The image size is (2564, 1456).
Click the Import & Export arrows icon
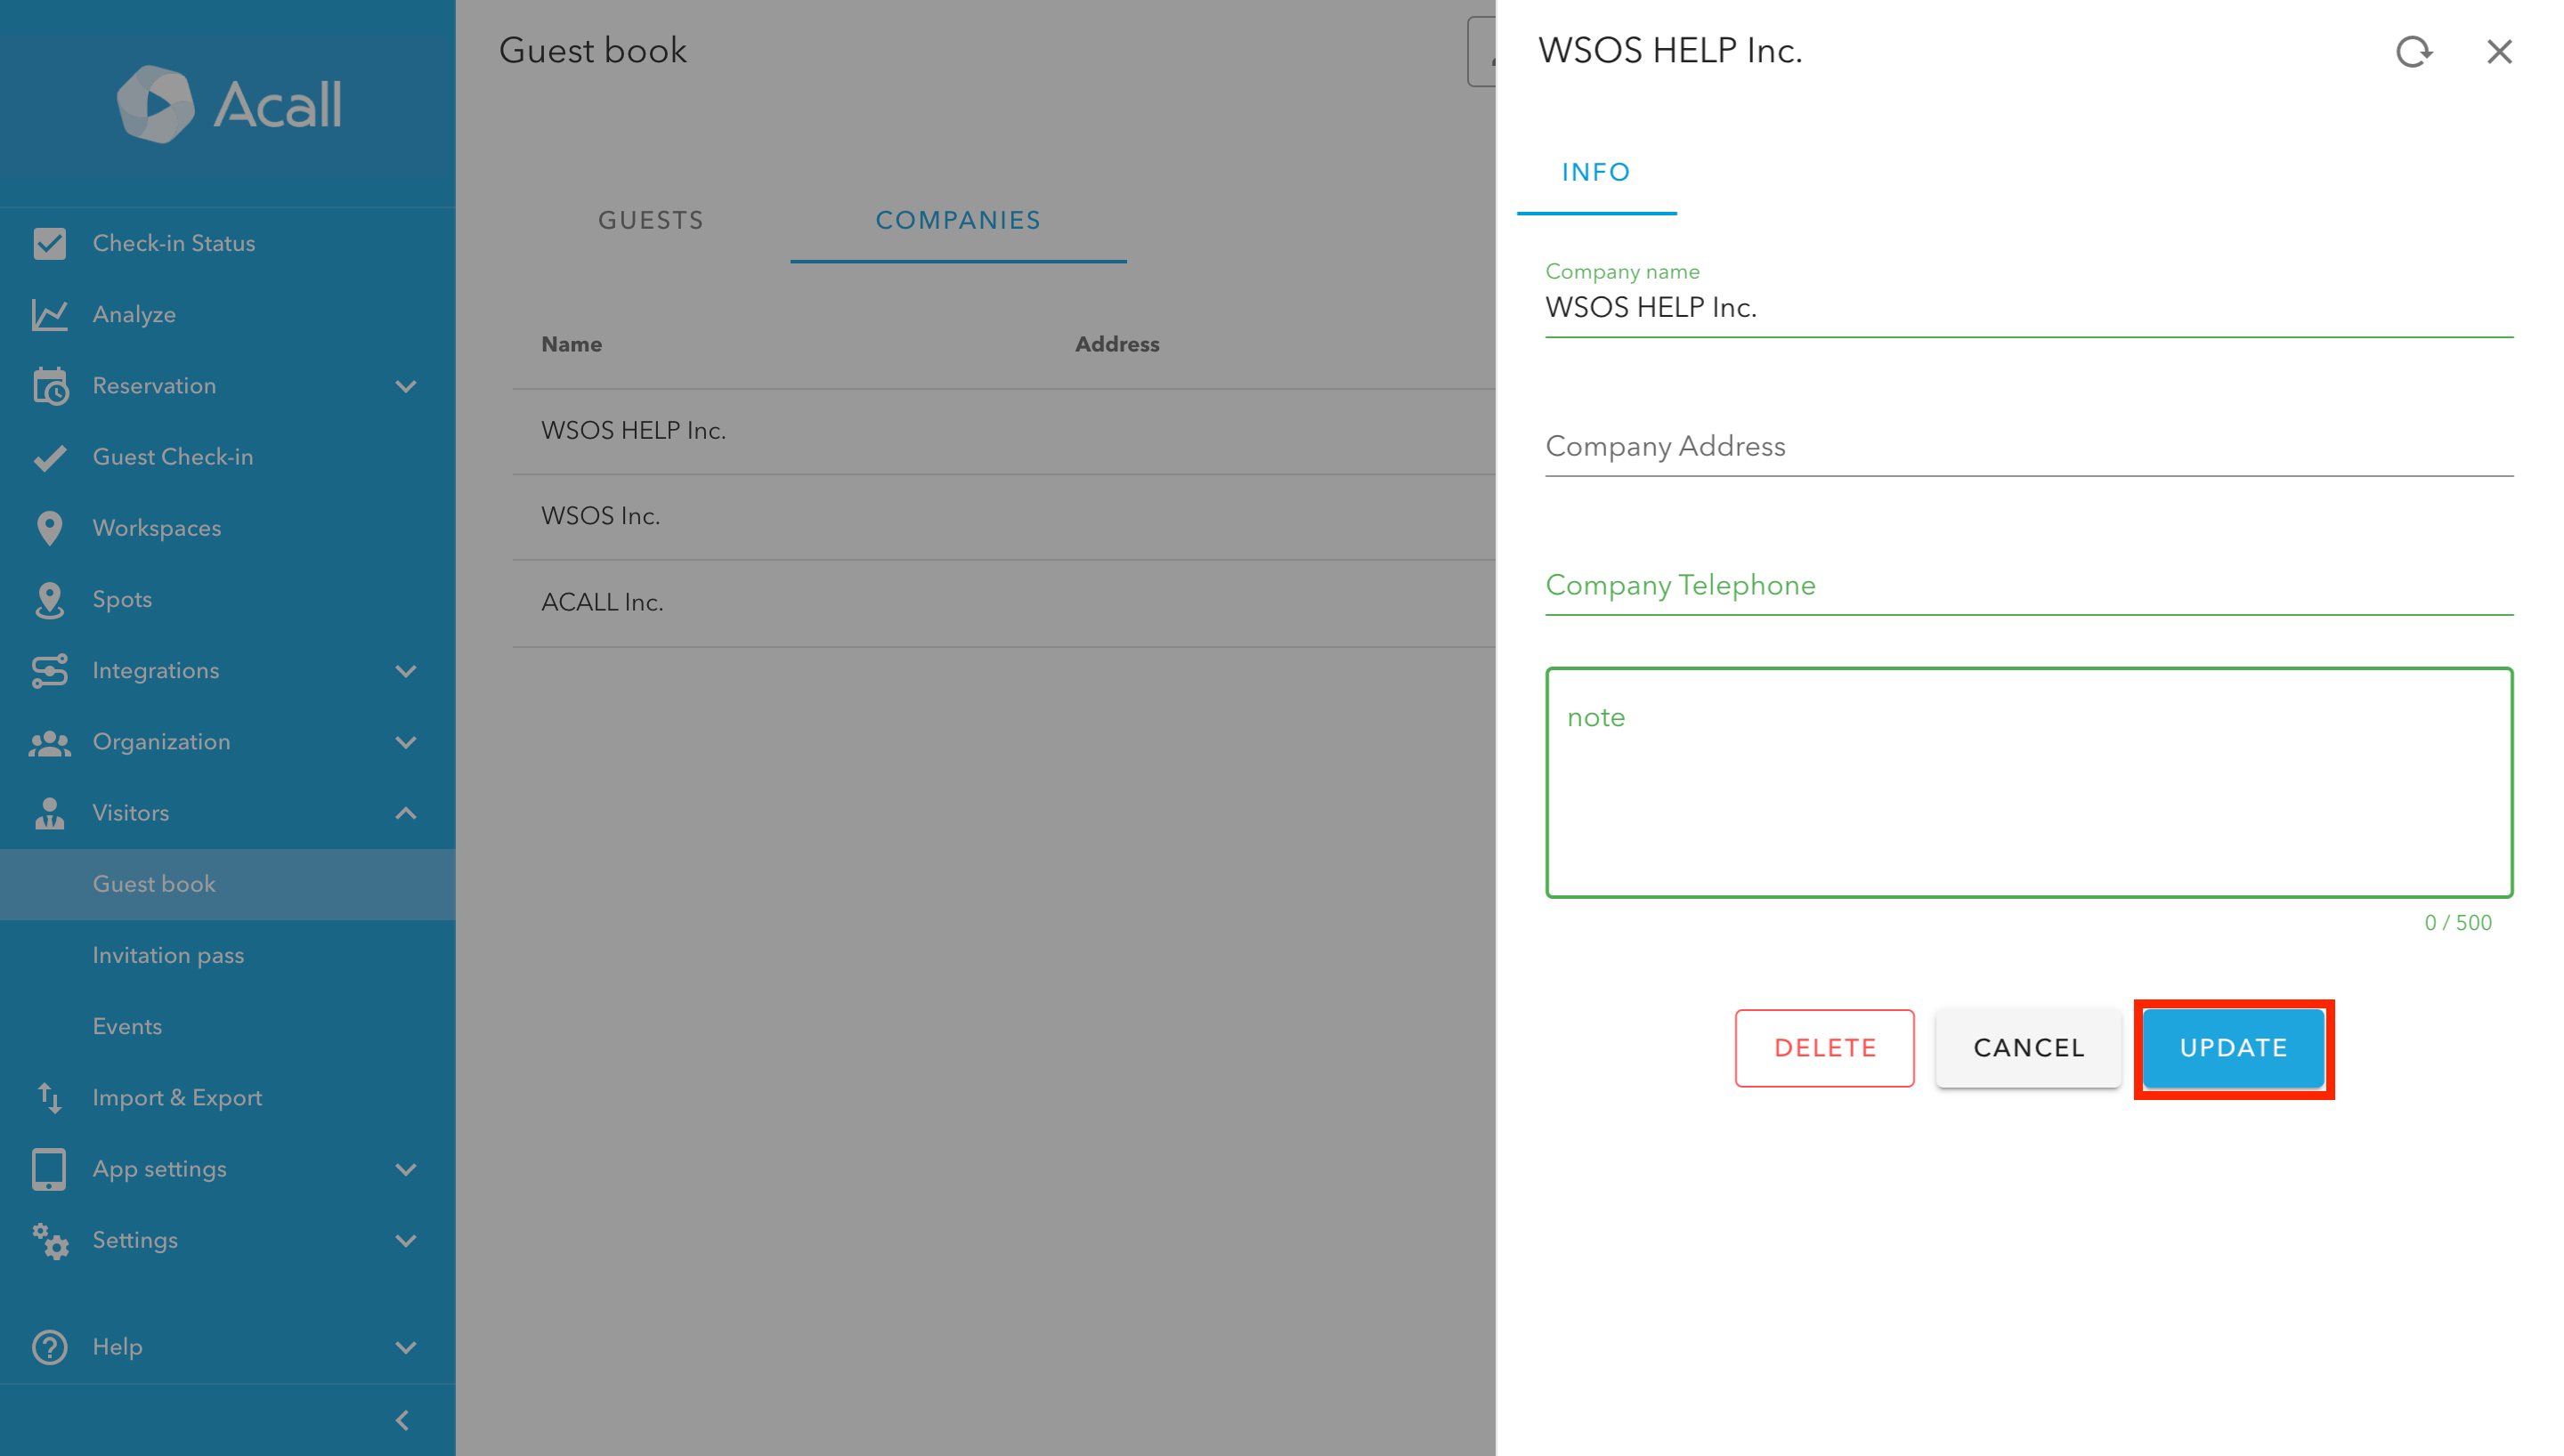point(49,1097)
